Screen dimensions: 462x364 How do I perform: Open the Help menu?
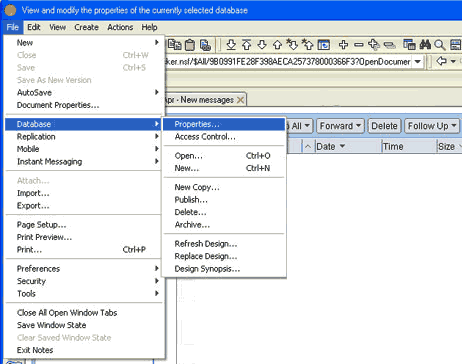click(x=149, y=27)
